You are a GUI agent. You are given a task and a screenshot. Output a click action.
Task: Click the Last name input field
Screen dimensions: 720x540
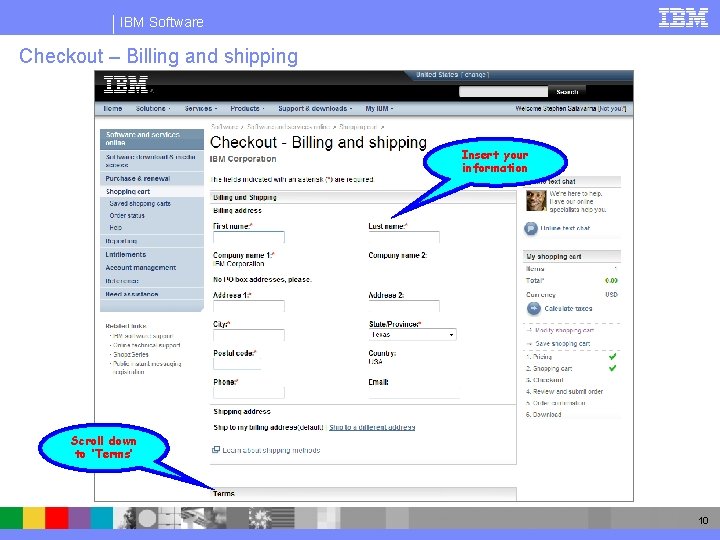[x=404, y=237]
